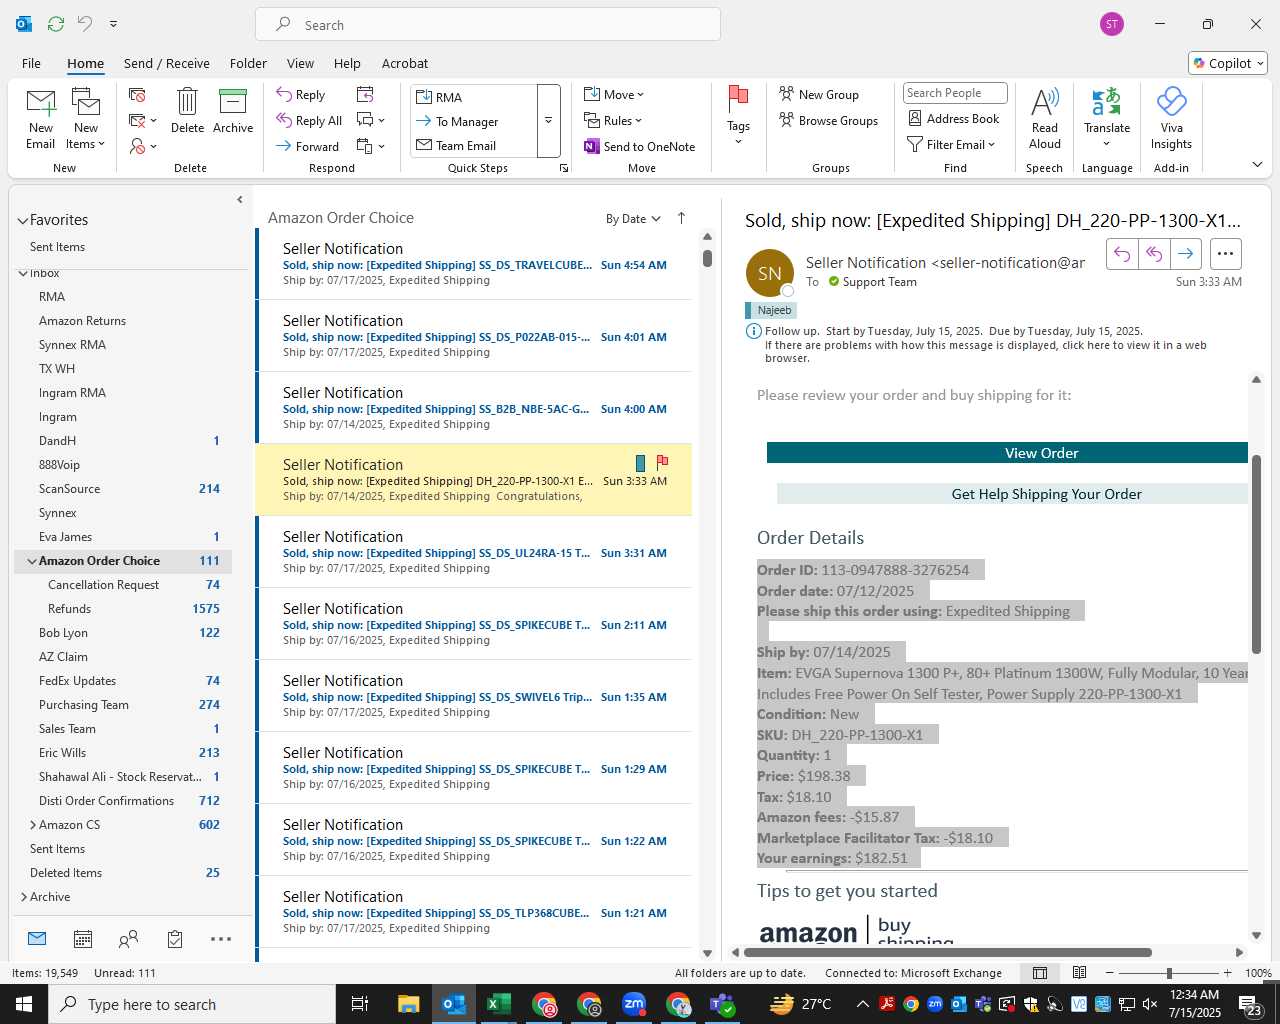Open the Move dropdown
The width and height of the screenshot is (1280, 1024).
point(614,94)
